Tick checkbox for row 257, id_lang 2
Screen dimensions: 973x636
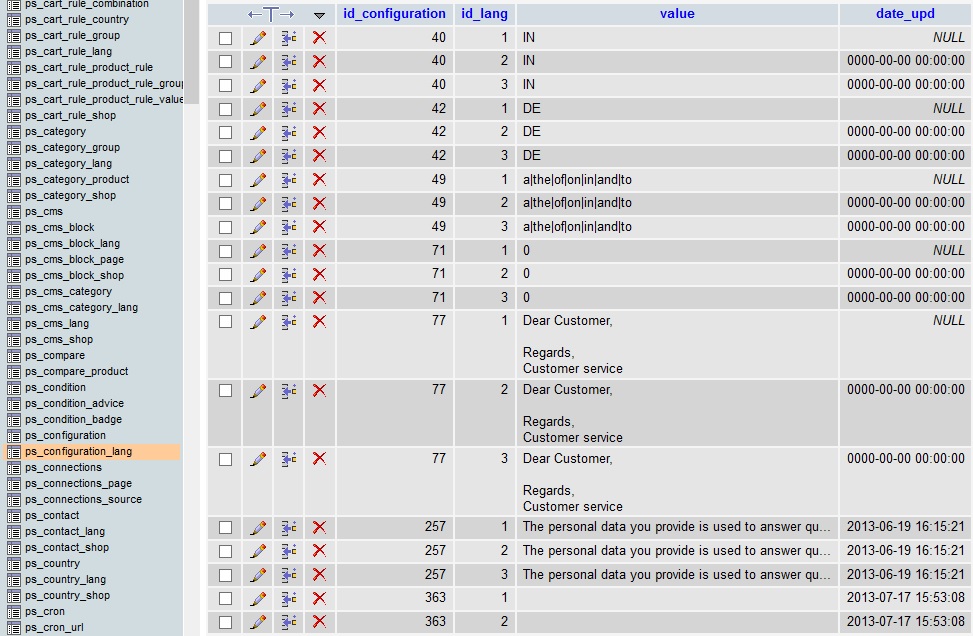225,552
